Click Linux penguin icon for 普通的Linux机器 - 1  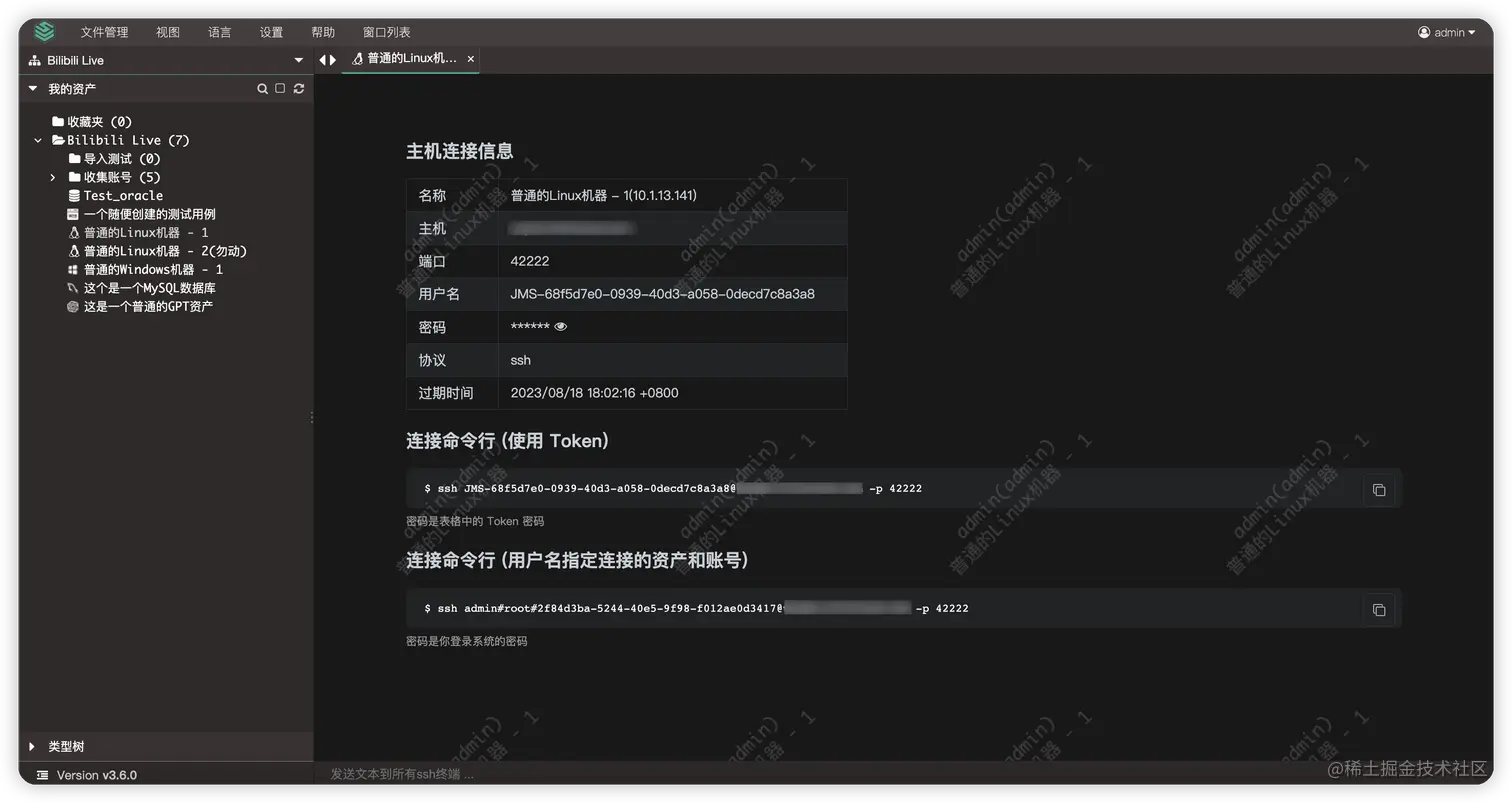point(74,232)
